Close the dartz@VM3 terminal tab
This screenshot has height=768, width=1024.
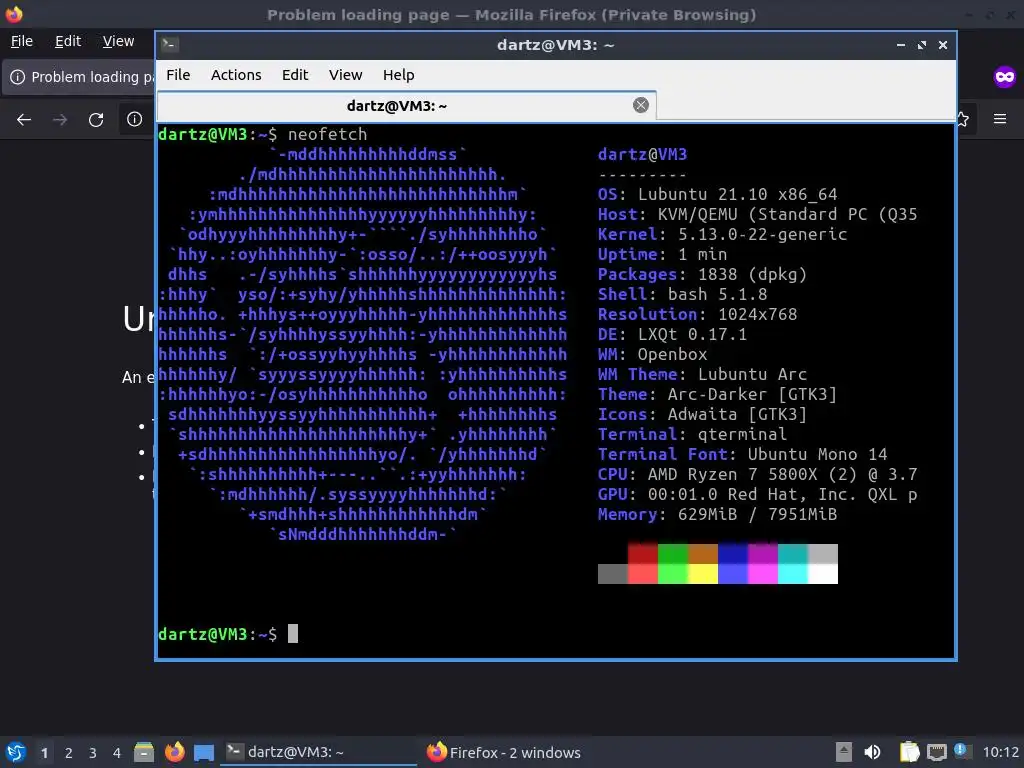pyautogui.click(x=641, y=105)
